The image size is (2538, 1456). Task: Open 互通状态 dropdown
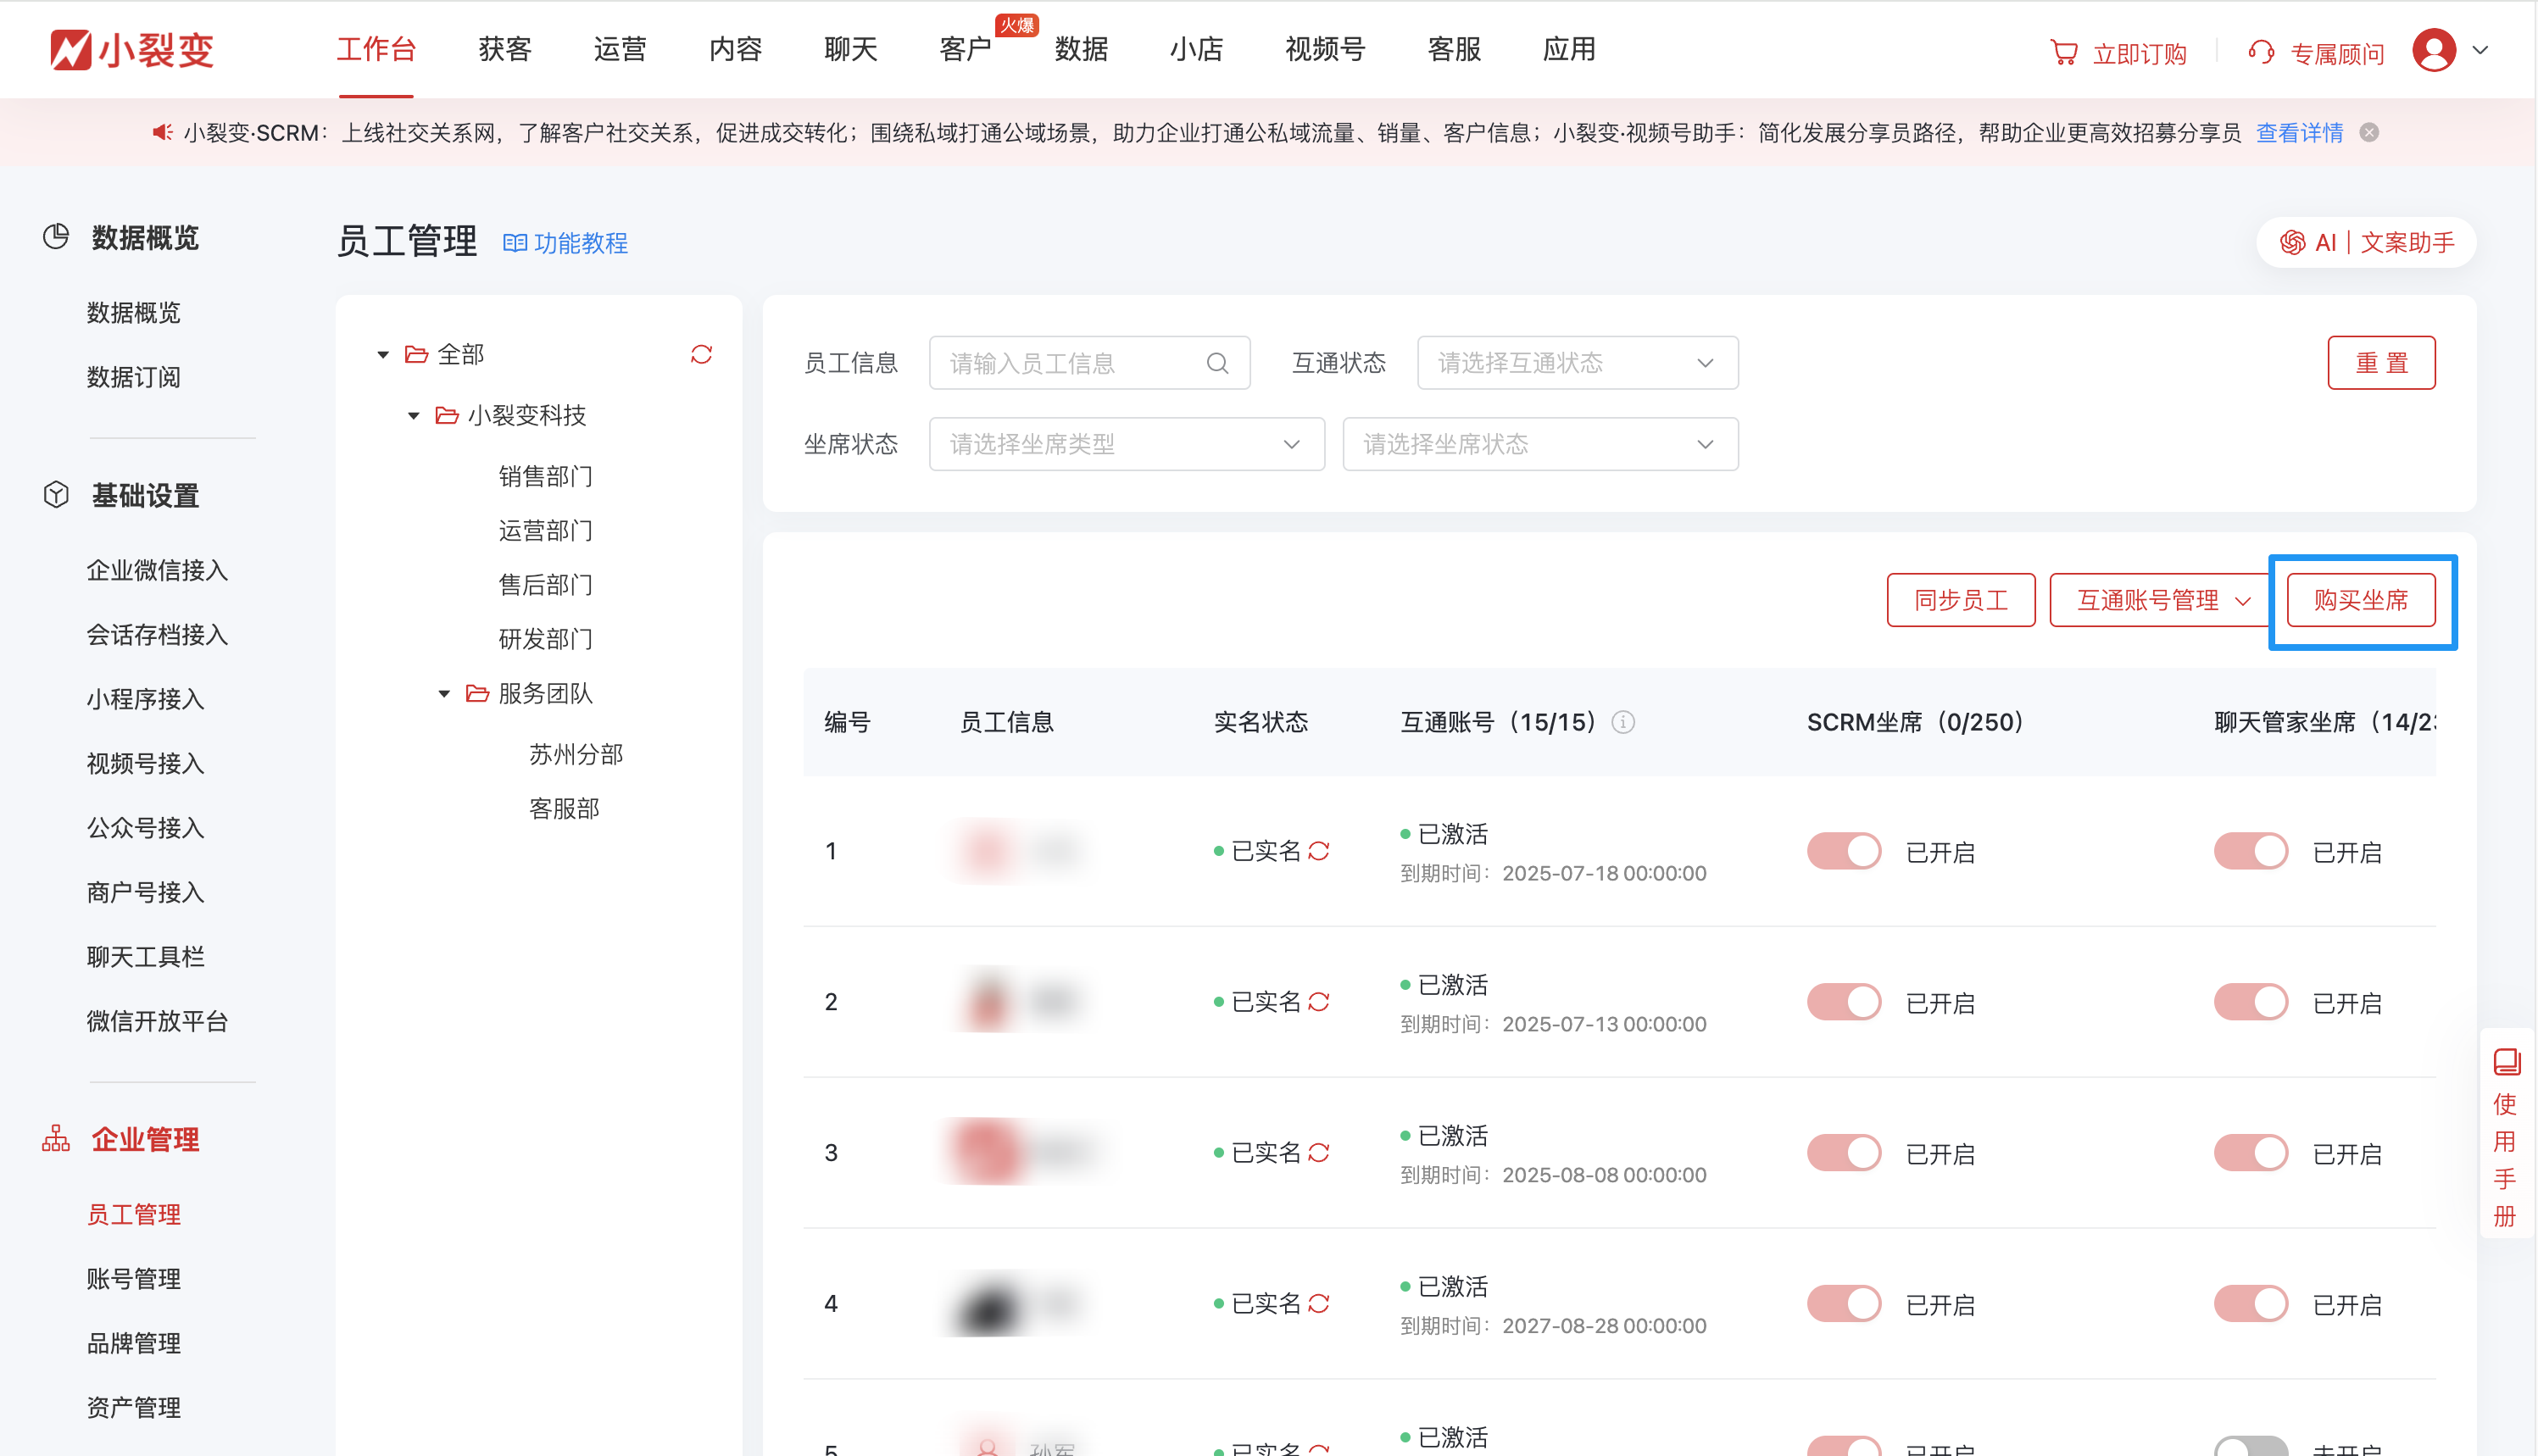1578,363
